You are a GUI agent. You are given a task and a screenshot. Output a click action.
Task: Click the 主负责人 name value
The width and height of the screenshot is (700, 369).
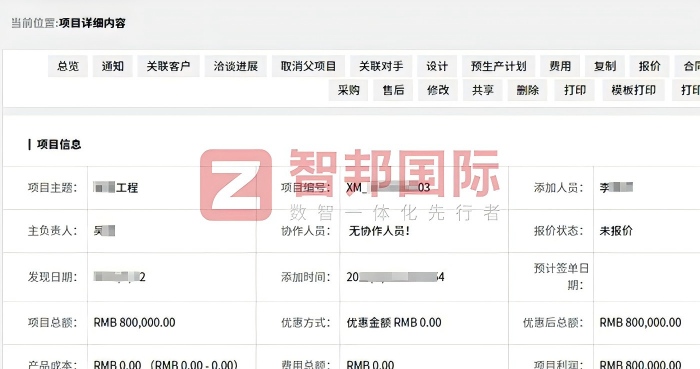104,231
